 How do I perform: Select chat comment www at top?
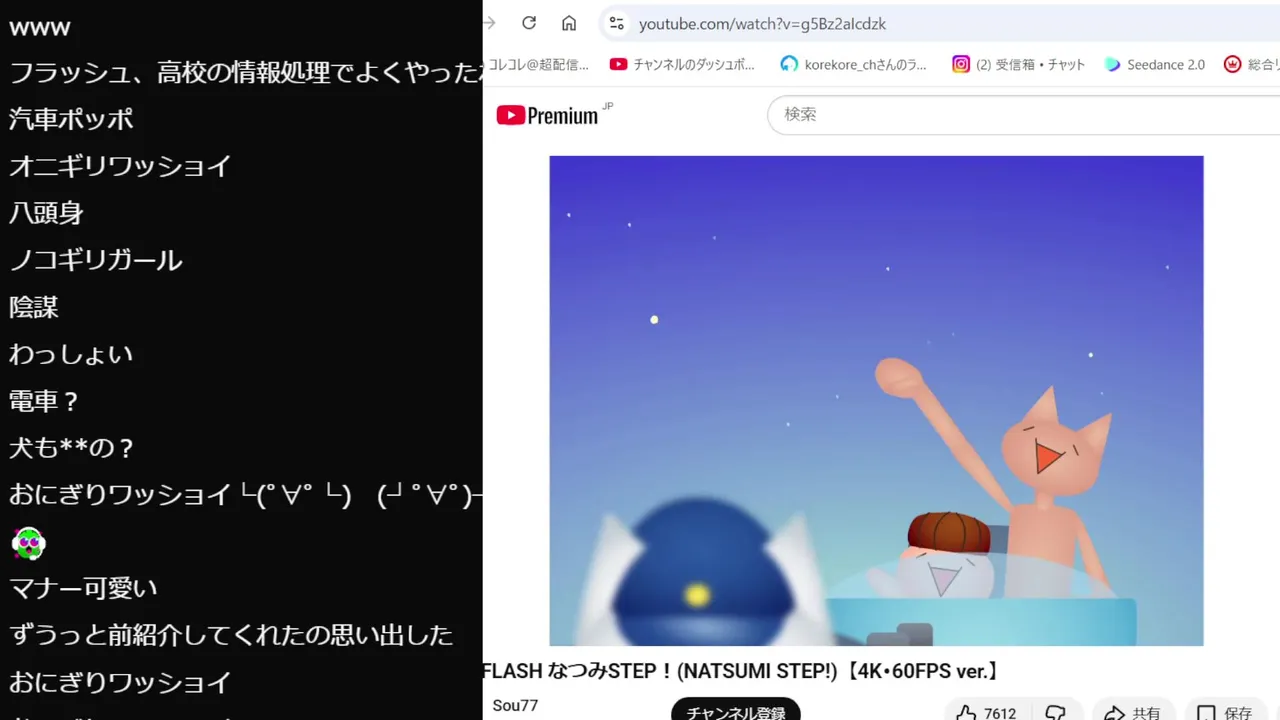point(40,28)
